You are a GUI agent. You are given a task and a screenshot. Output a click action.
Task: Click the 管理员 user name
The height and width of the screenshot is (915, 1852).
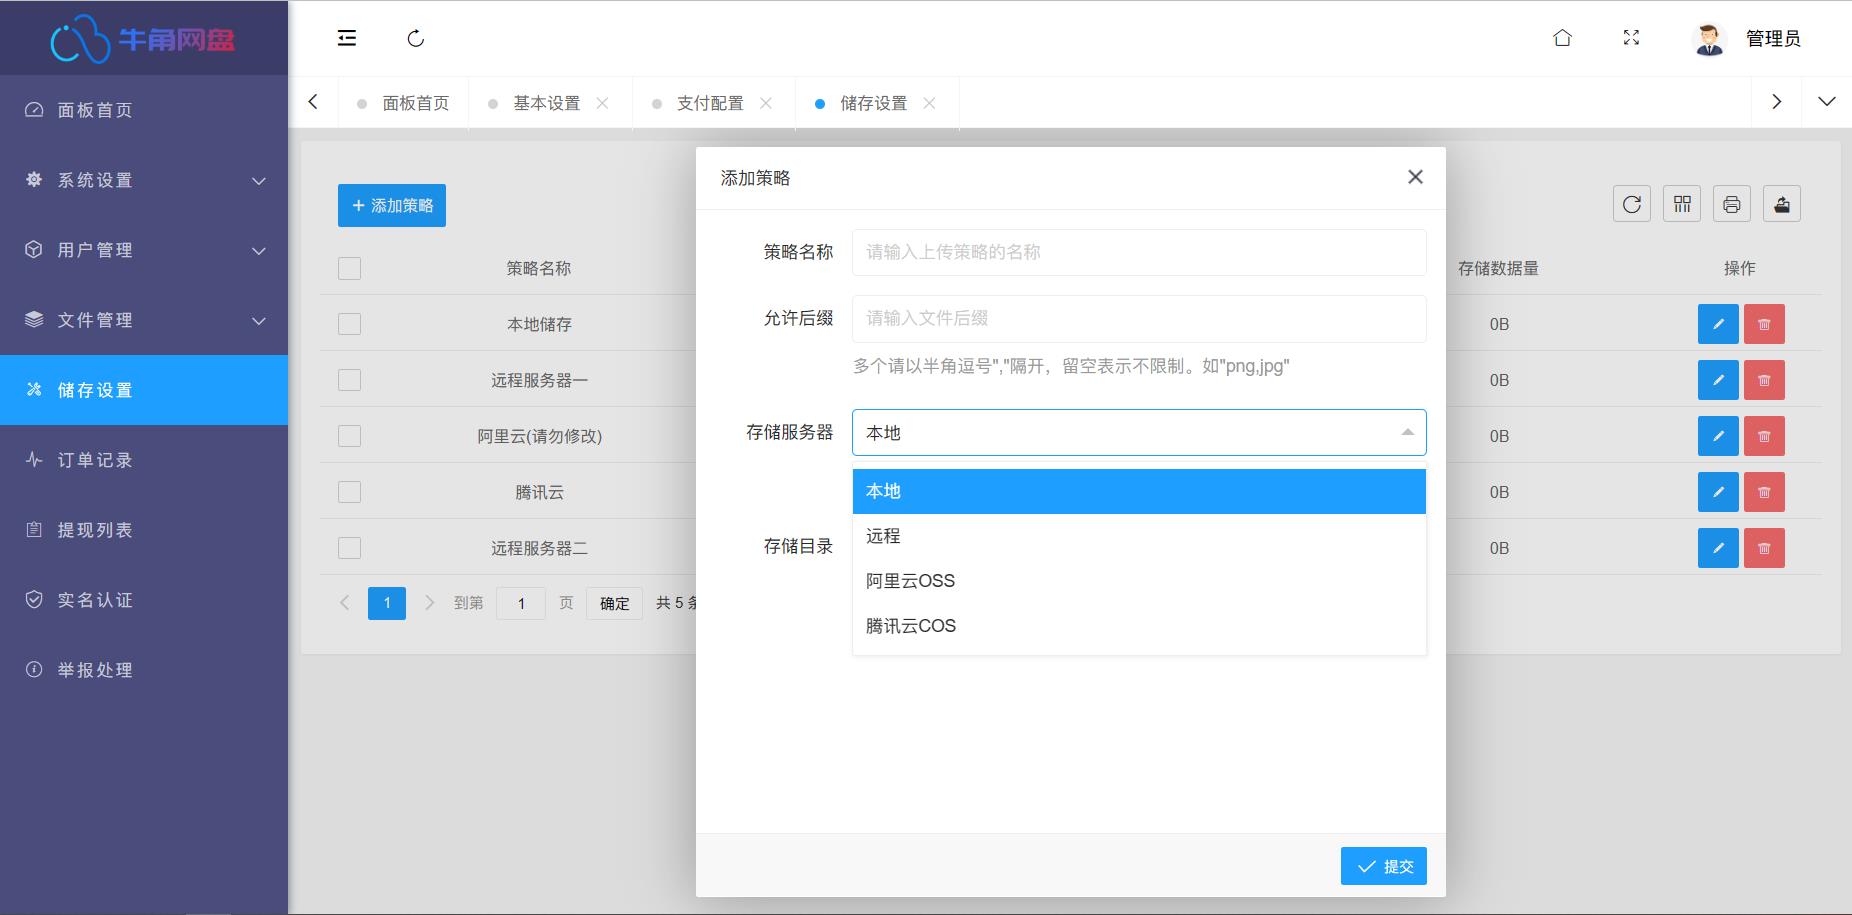[x=1773, y=38]
